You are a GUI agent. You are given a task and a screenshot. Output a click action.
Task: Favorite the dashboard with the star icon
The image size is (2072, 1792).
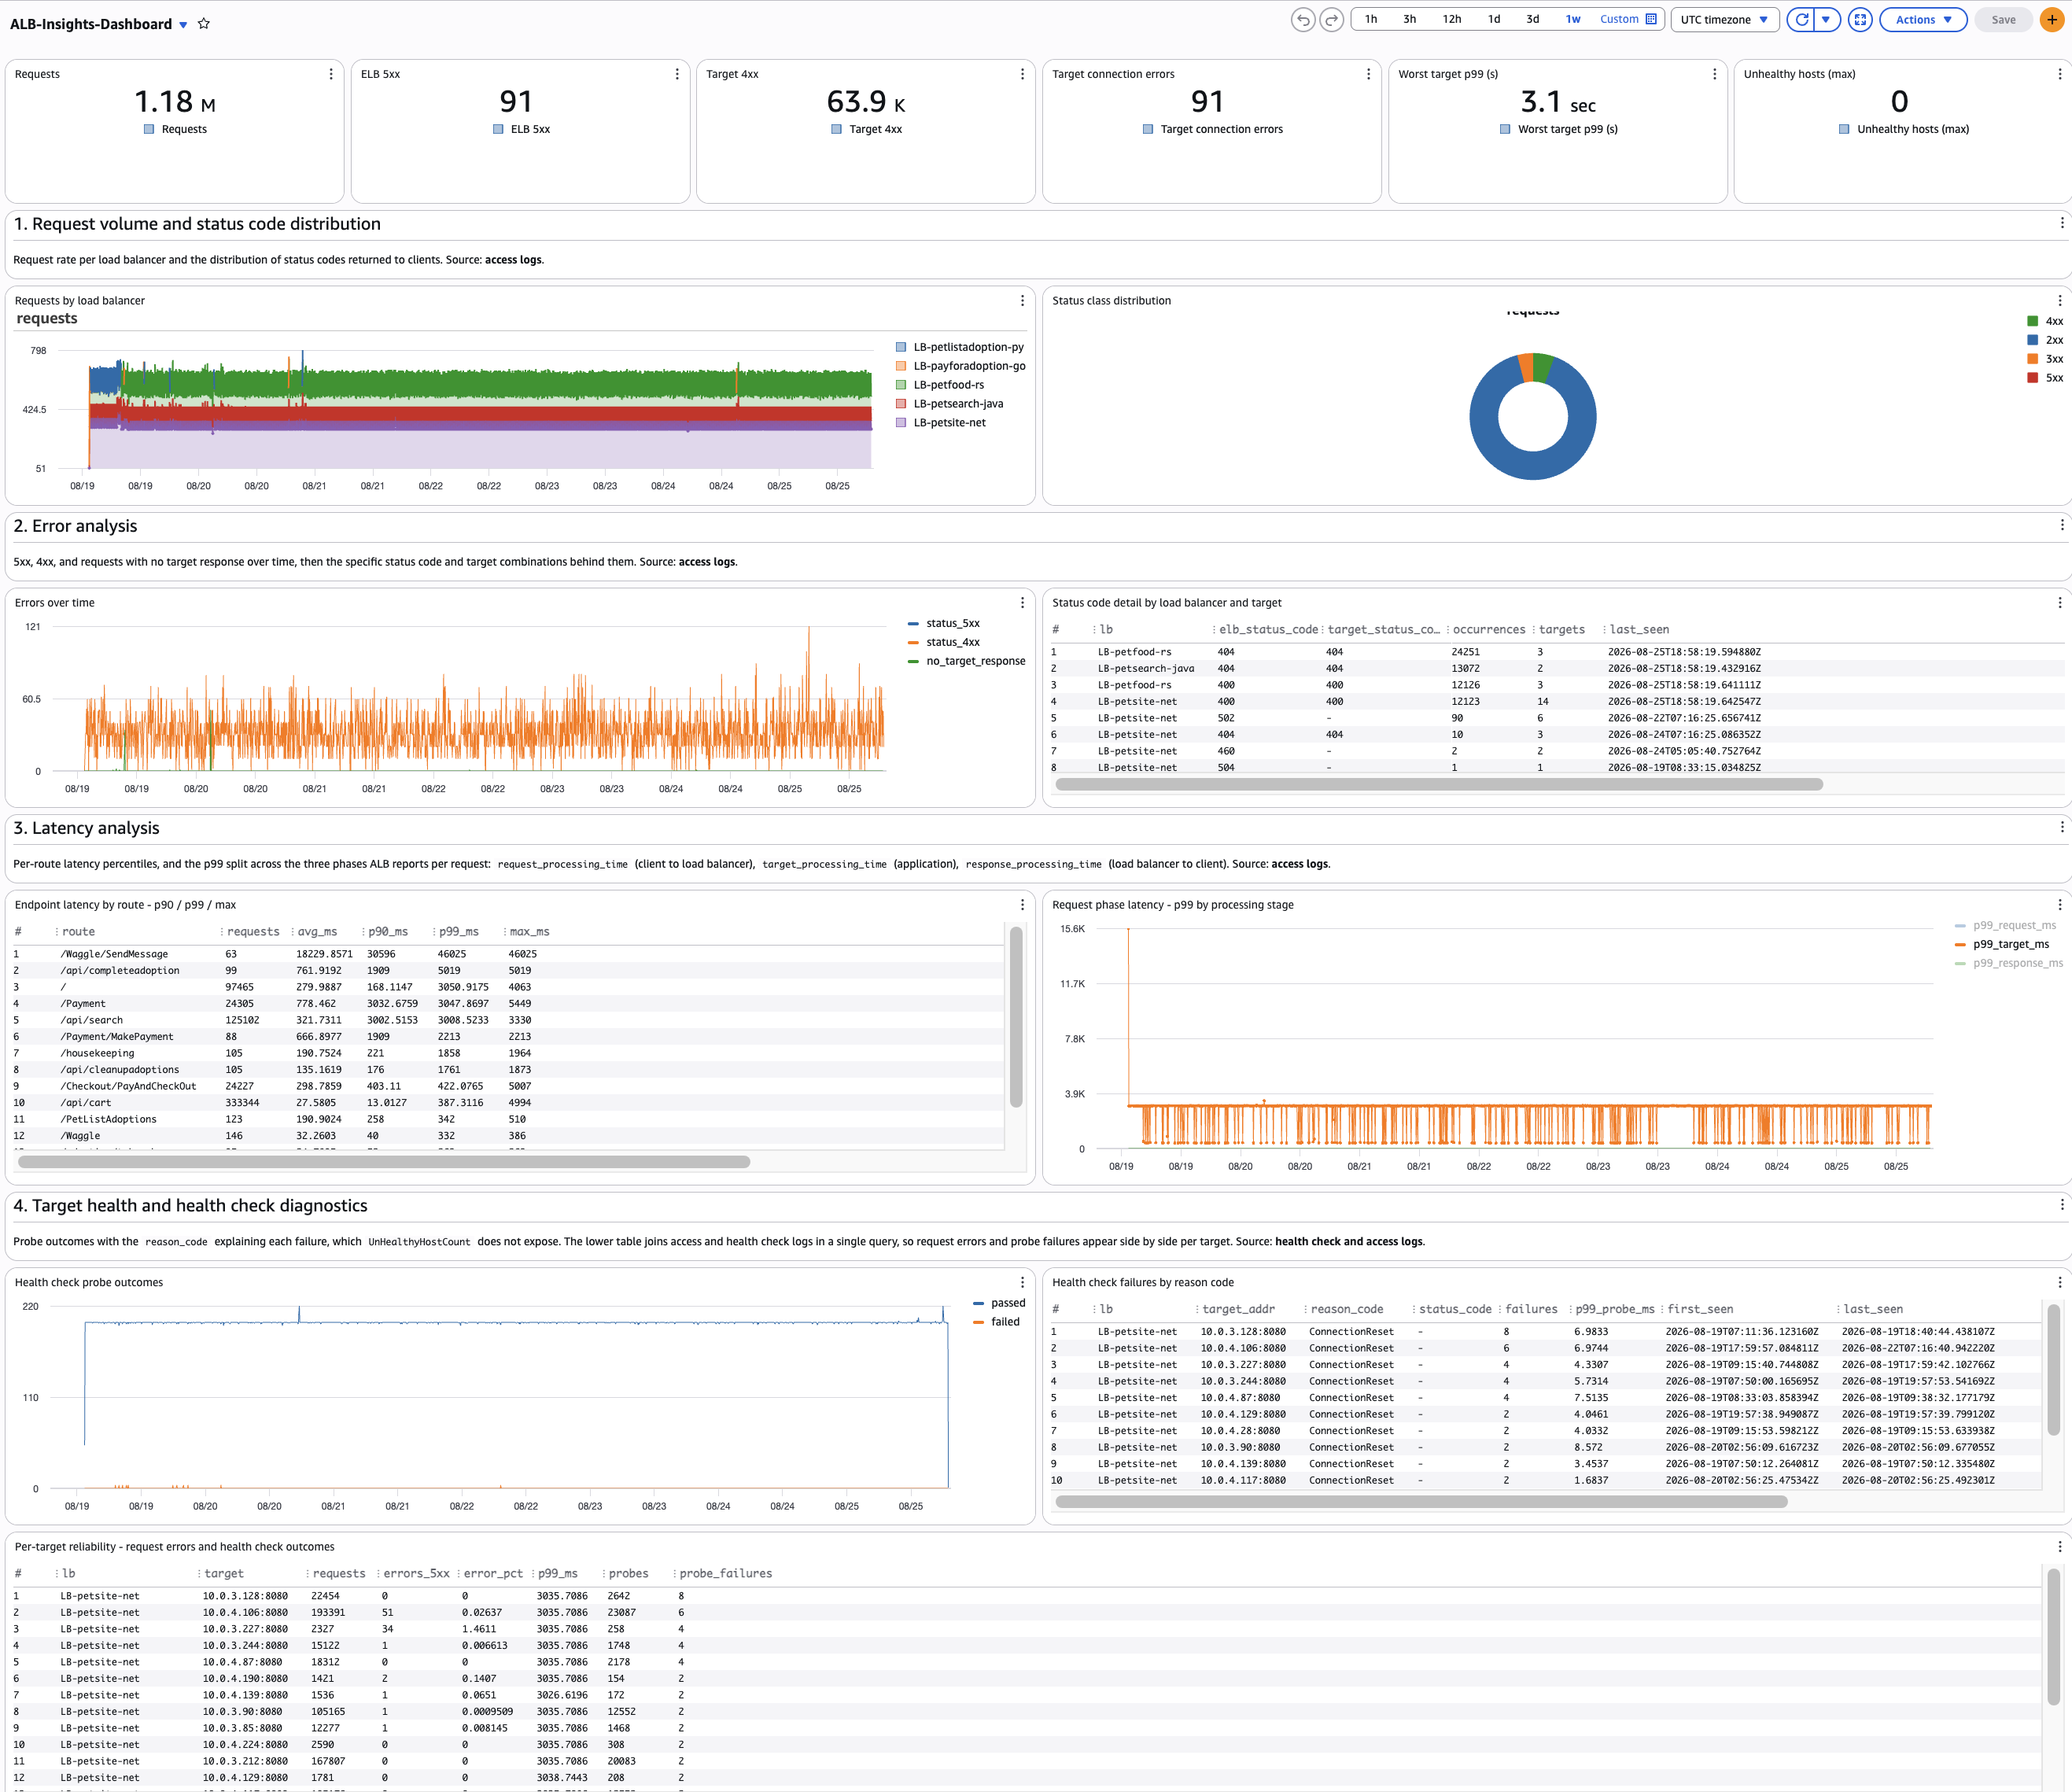[x=204, y=23]
